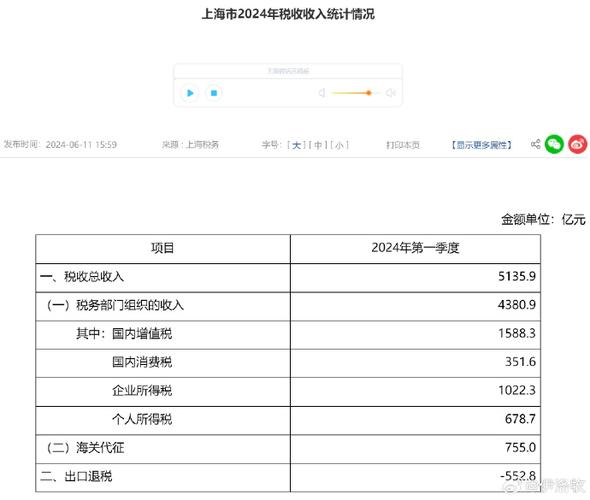Click the loud-volume speaker icon
Viewport: 590px width, 500px height.
click(x=391, y=93)
